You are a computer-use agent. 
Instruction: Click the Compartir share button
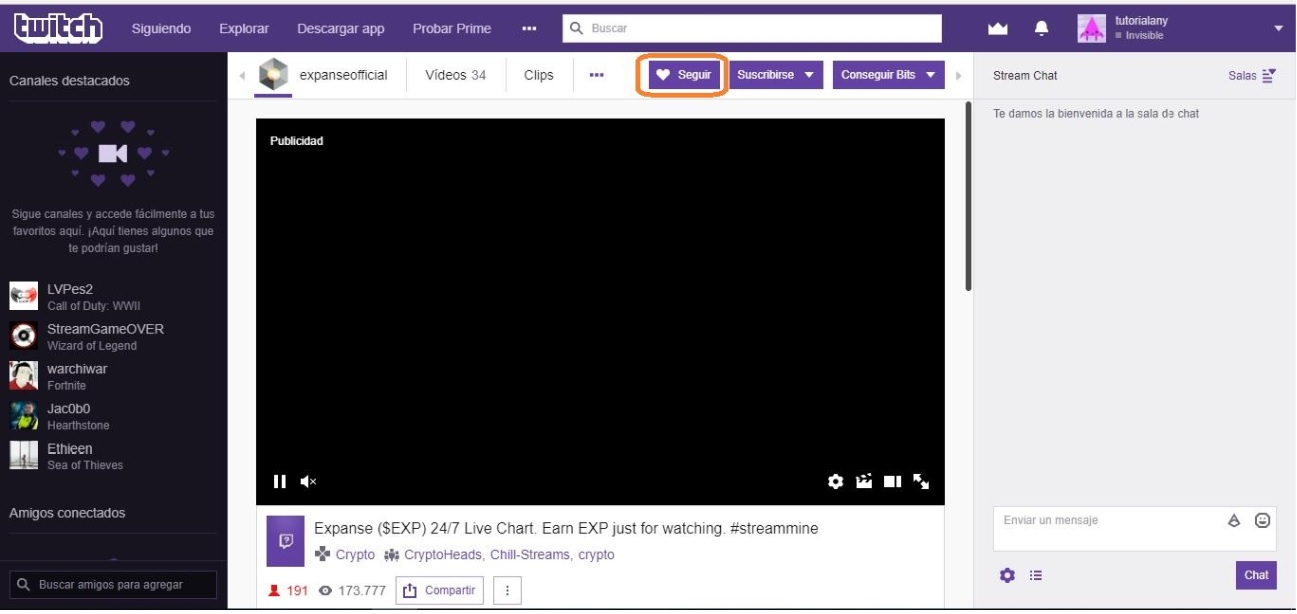pos(439,590)
